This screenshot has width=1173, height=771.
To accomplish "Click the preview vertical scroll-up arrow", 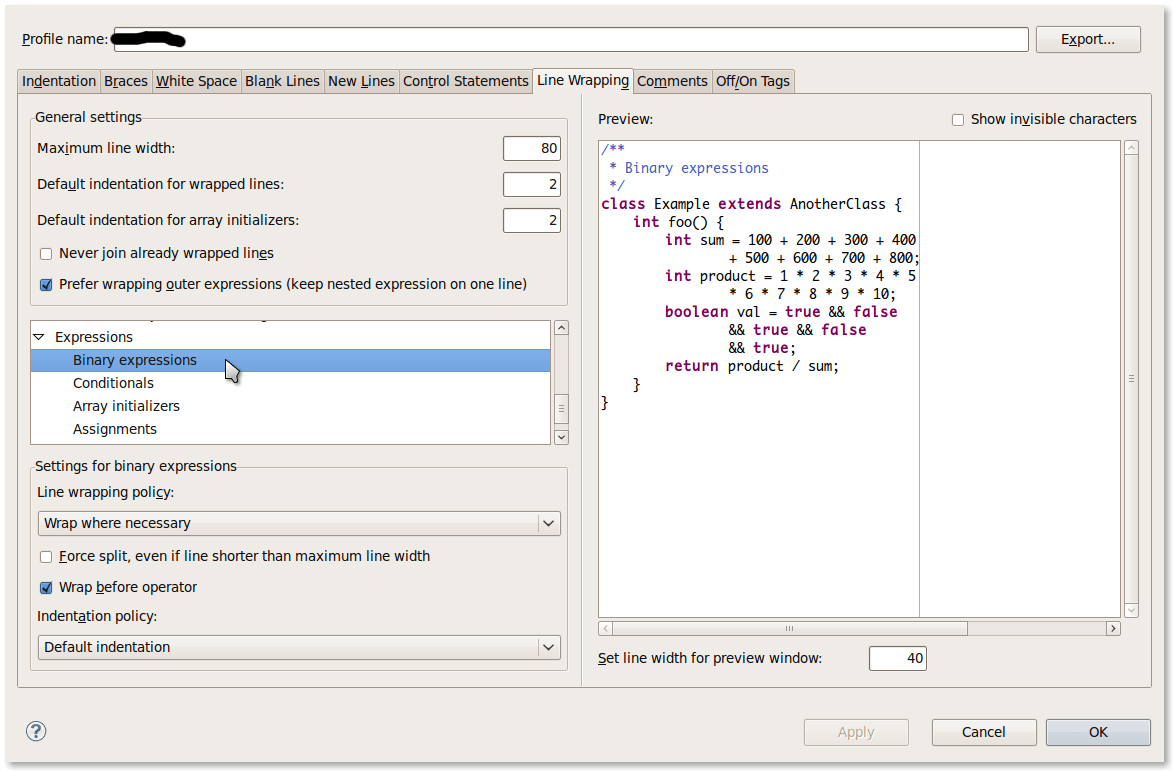I will tap(1131, 148).
